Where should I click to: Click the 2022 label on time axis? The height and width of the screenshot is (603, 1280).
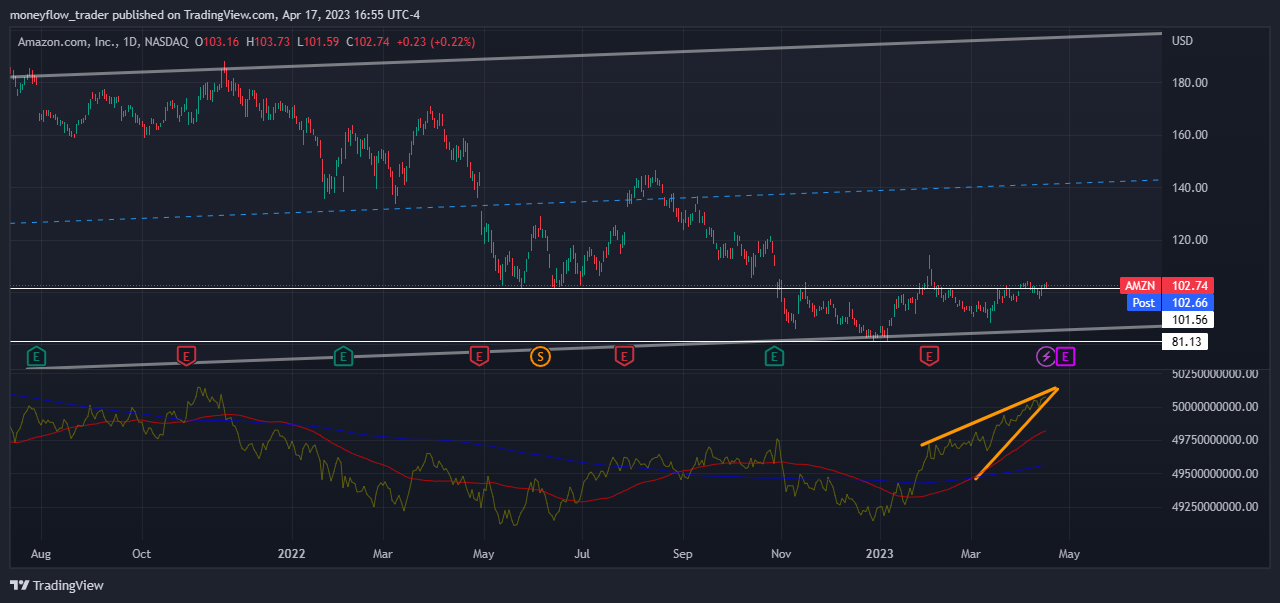coord(291,553)
